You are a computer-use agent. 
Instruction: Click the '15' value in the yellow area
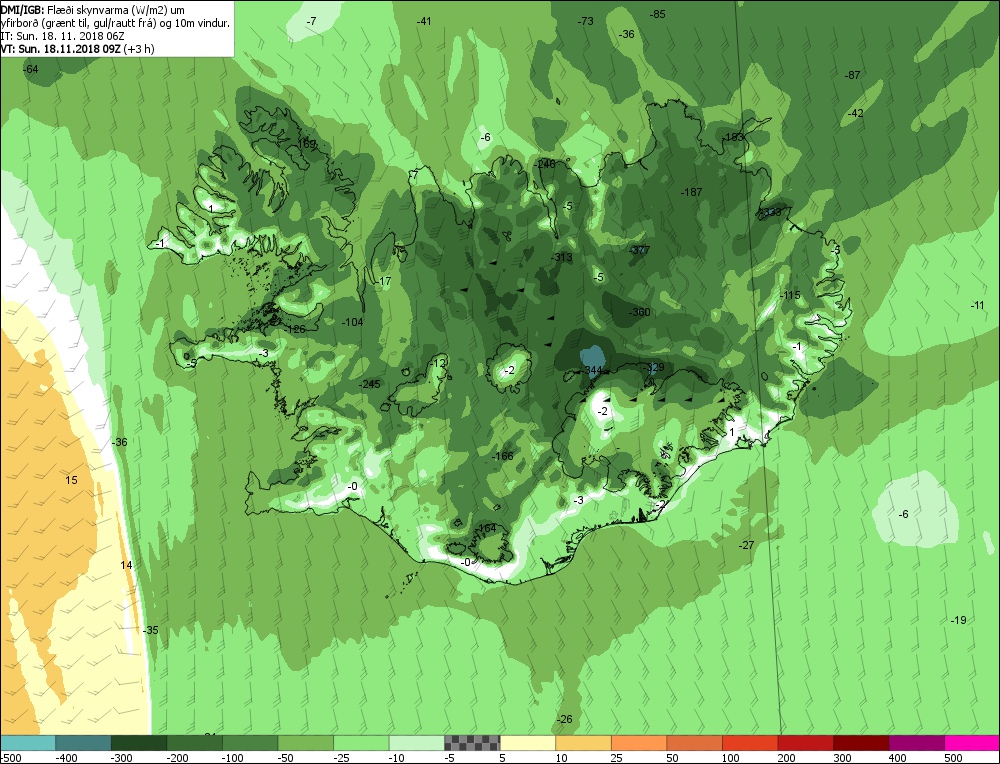pyautogui.click(x=71, y=480)
